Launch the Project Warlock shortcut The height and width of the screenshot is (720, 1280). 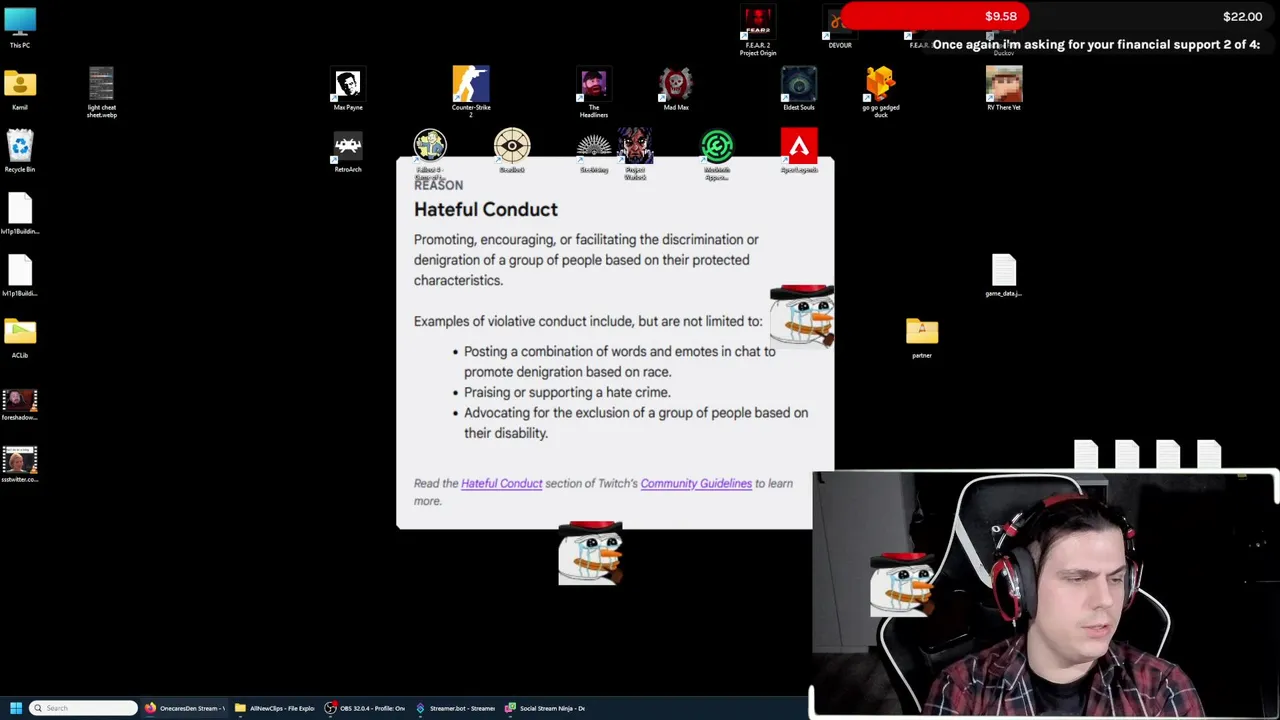pyautogui.click(x=635, y=153)
